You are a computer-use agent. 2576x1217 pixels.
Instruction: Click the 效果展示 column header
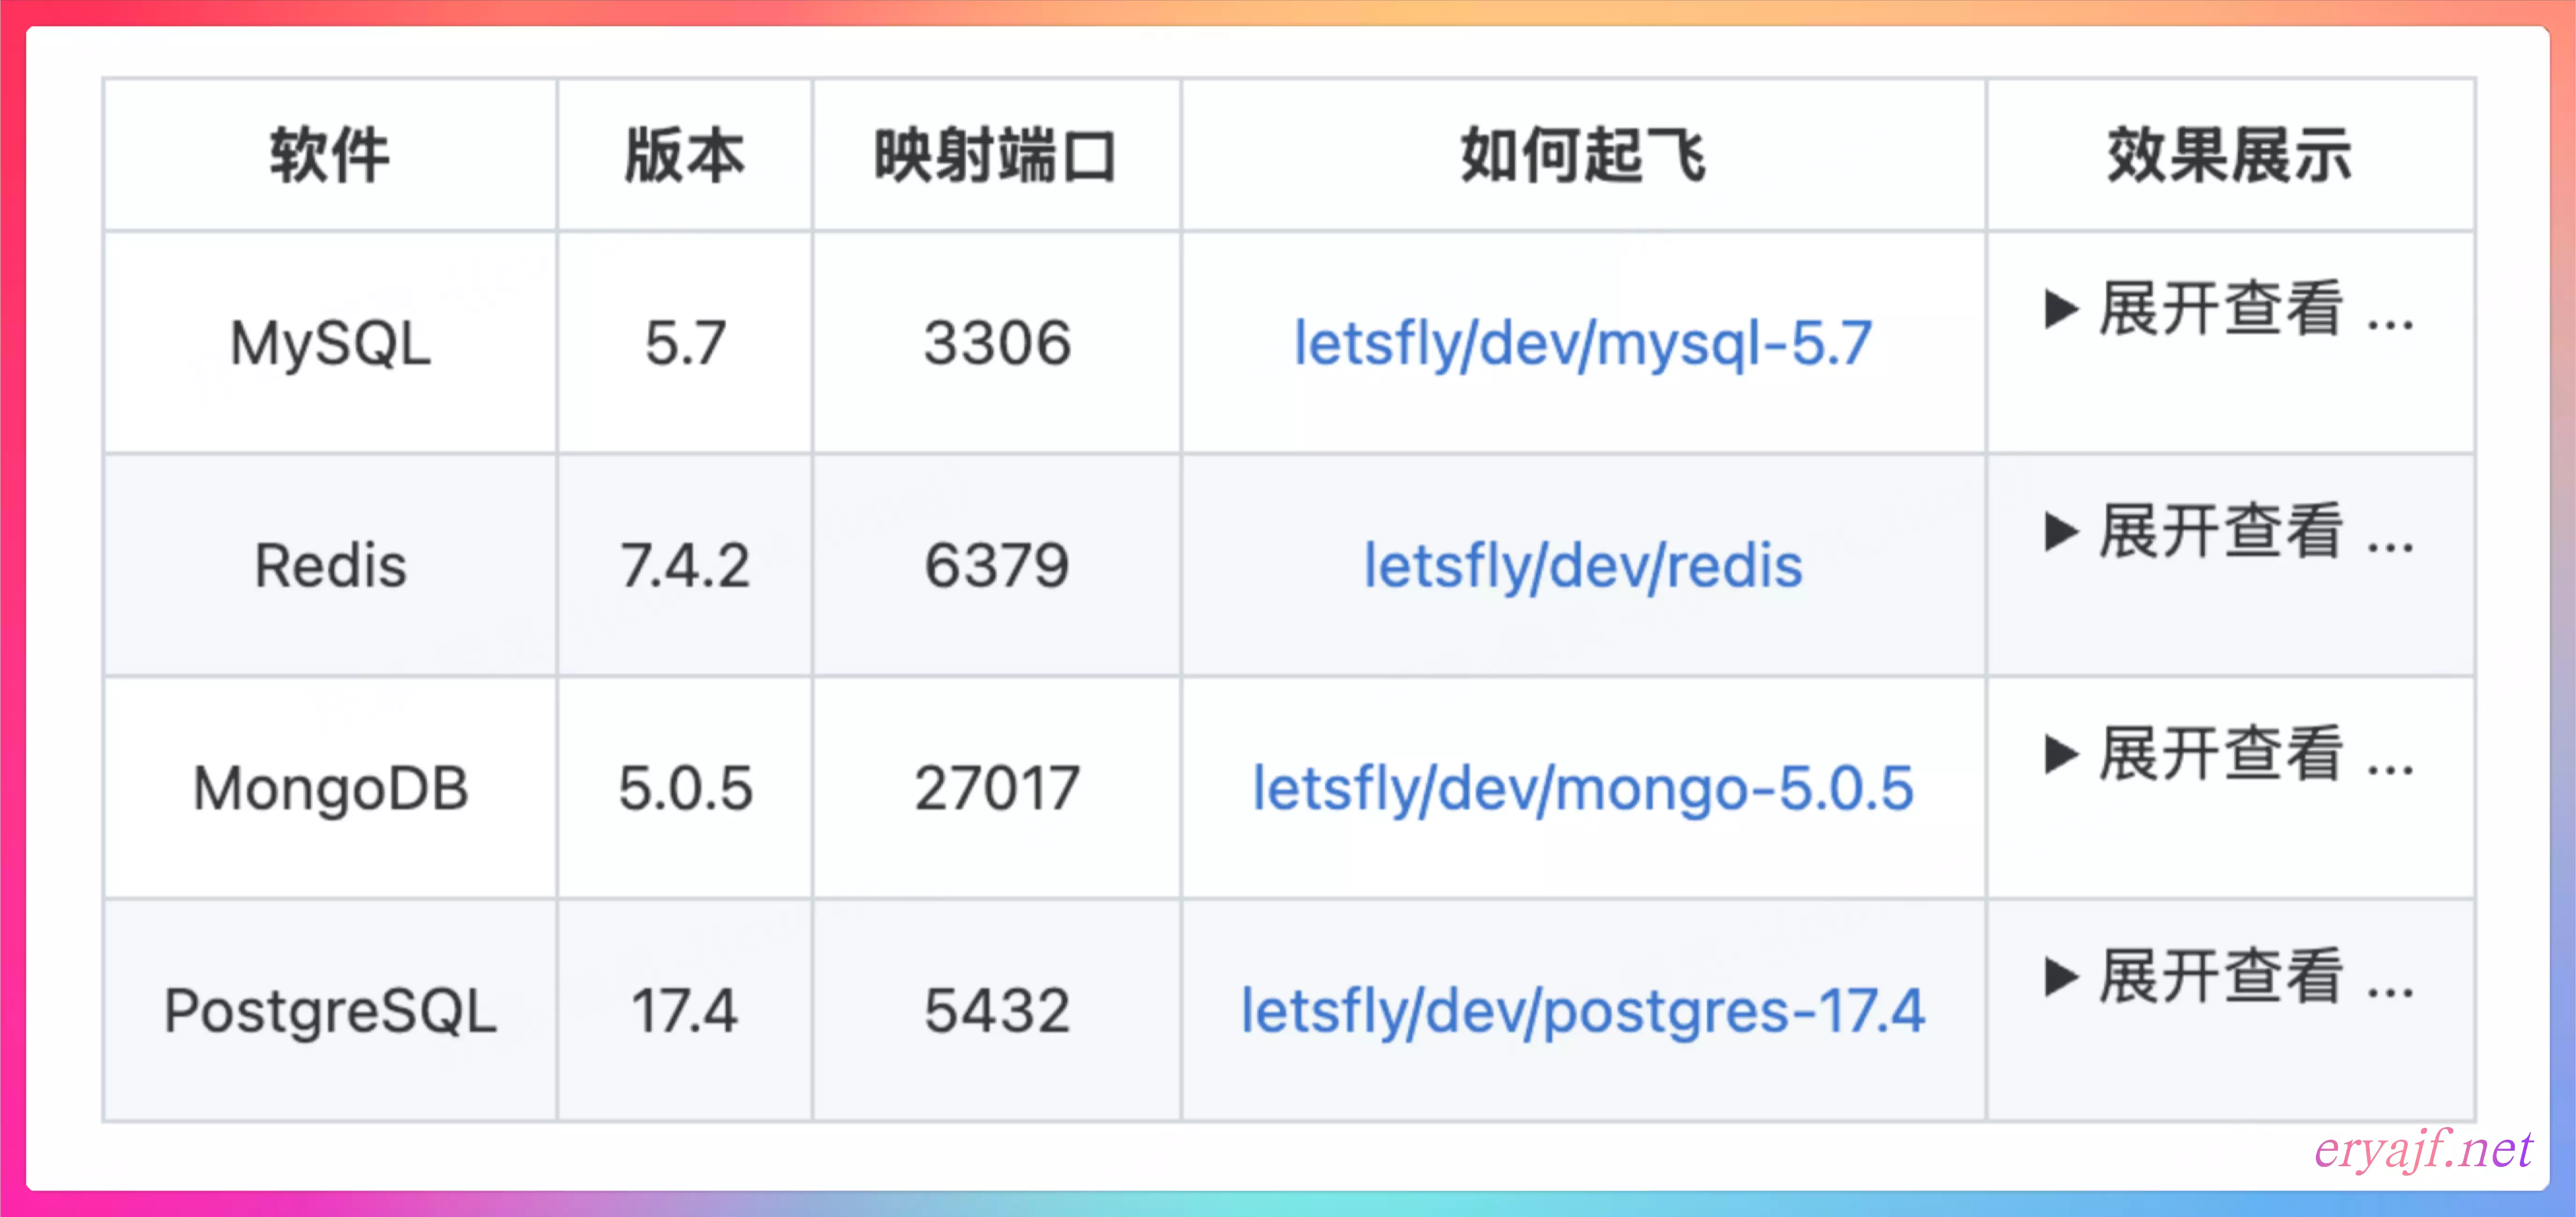coord(2230,156)
